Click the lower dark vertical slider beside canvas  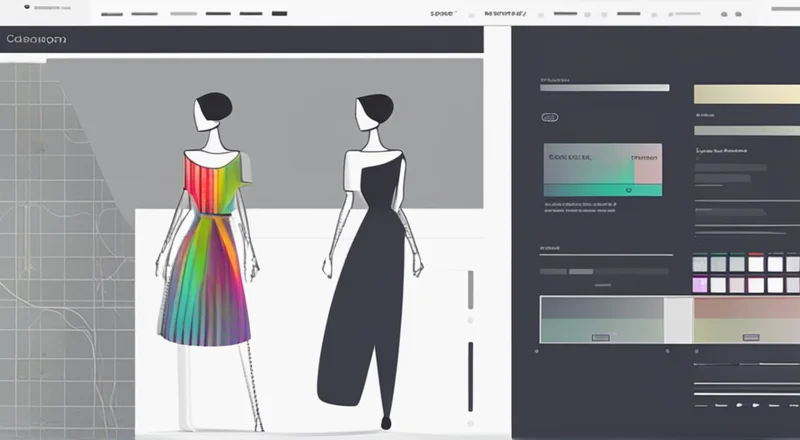pyautogui.click(x=470, y=375)
